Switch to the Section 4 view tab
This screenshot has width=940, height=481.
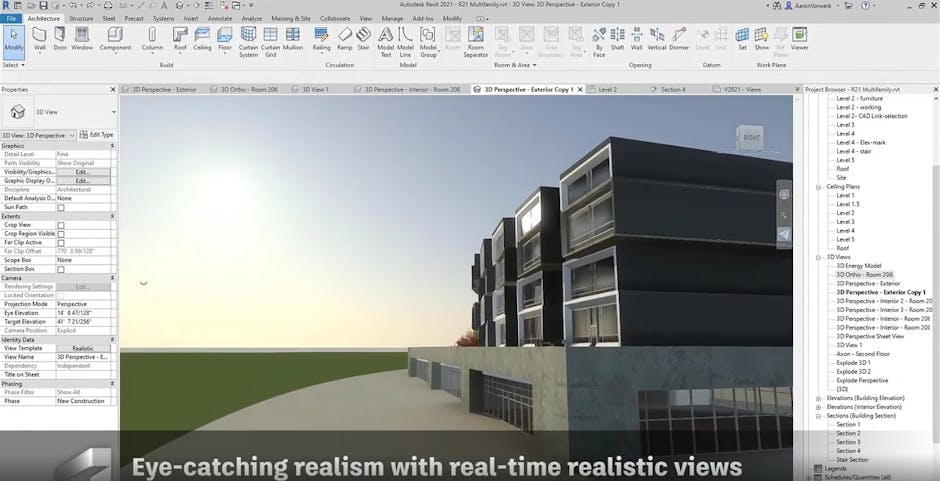pyautogui.click(x=673, y=89)
